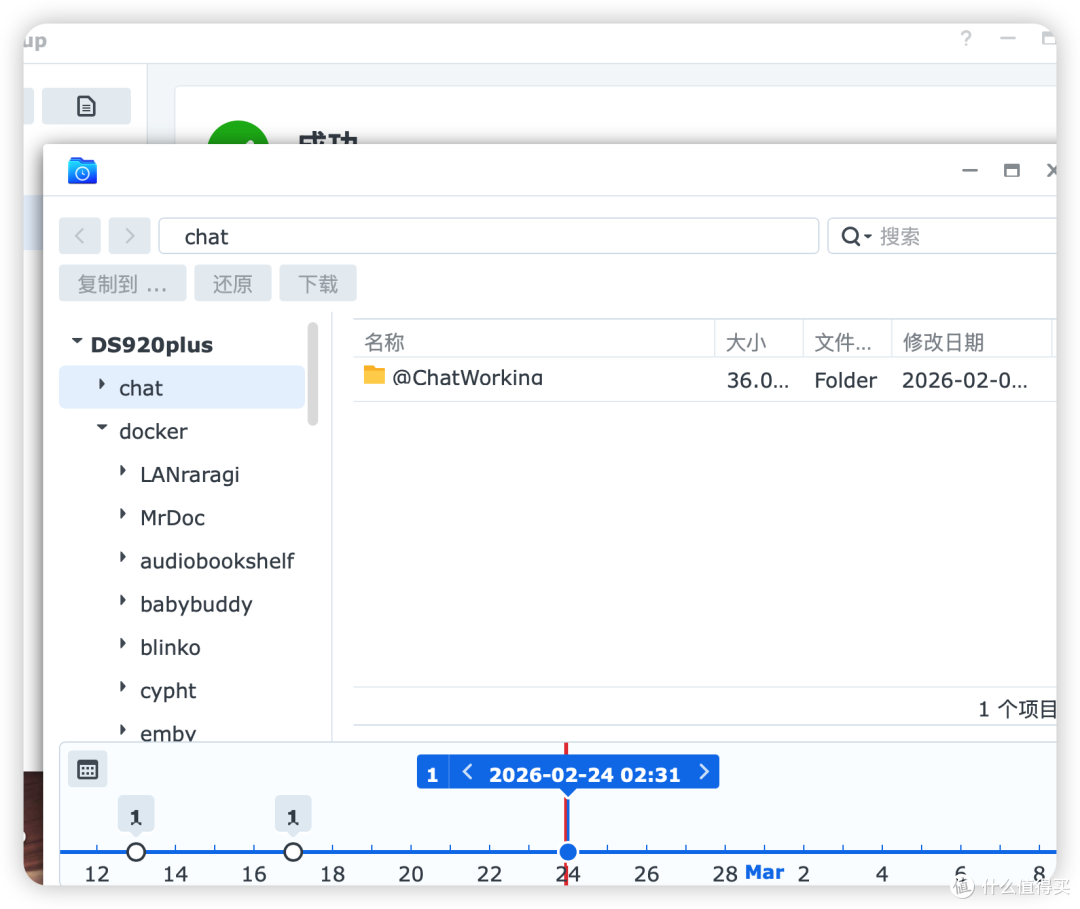Click the folder tree scrollbar
This screenshot has width=1080, height=909.
pos(313,373)
